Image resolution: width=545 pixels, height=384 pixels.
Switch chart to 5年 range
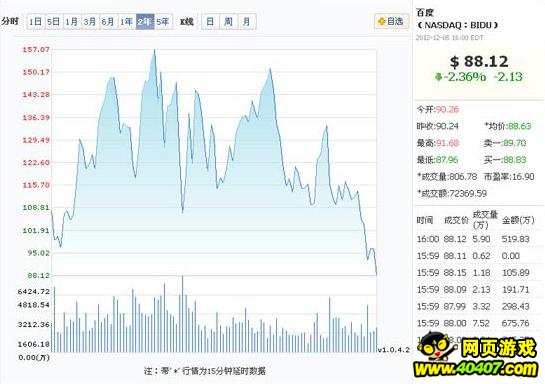pyautogui.click(x=163, y=22)
